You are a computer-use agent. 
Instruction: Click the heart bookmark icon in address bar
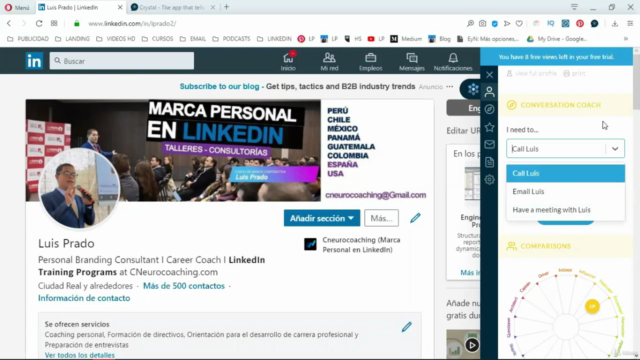pyautogui.click(x=519, y=24)
